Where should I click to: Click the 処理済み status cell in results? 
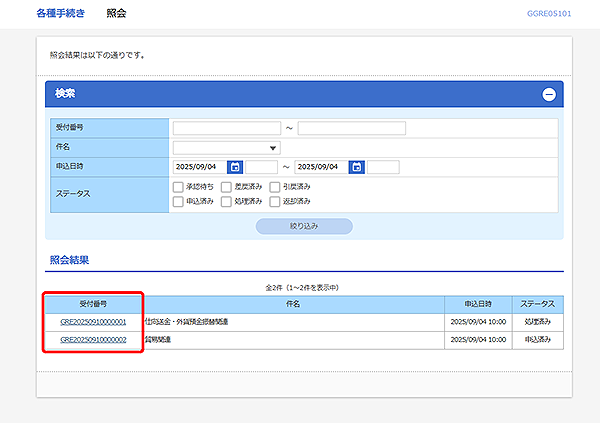click(538, 322)
